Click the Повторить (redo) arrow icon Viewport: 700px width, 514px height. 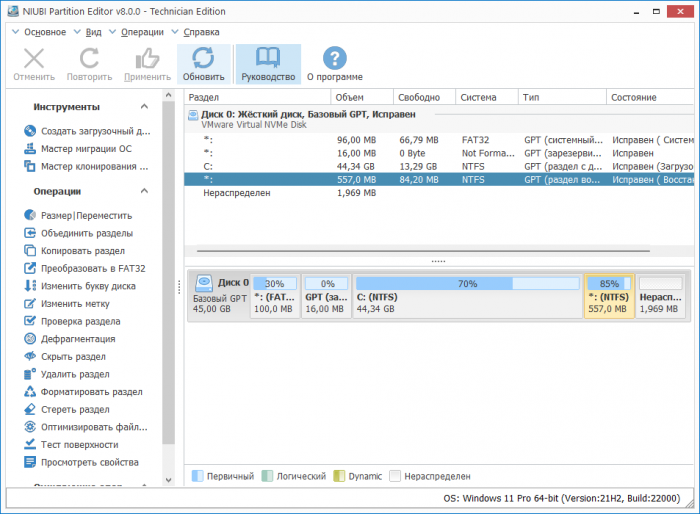pyautogui.click(x=89, y=59)
